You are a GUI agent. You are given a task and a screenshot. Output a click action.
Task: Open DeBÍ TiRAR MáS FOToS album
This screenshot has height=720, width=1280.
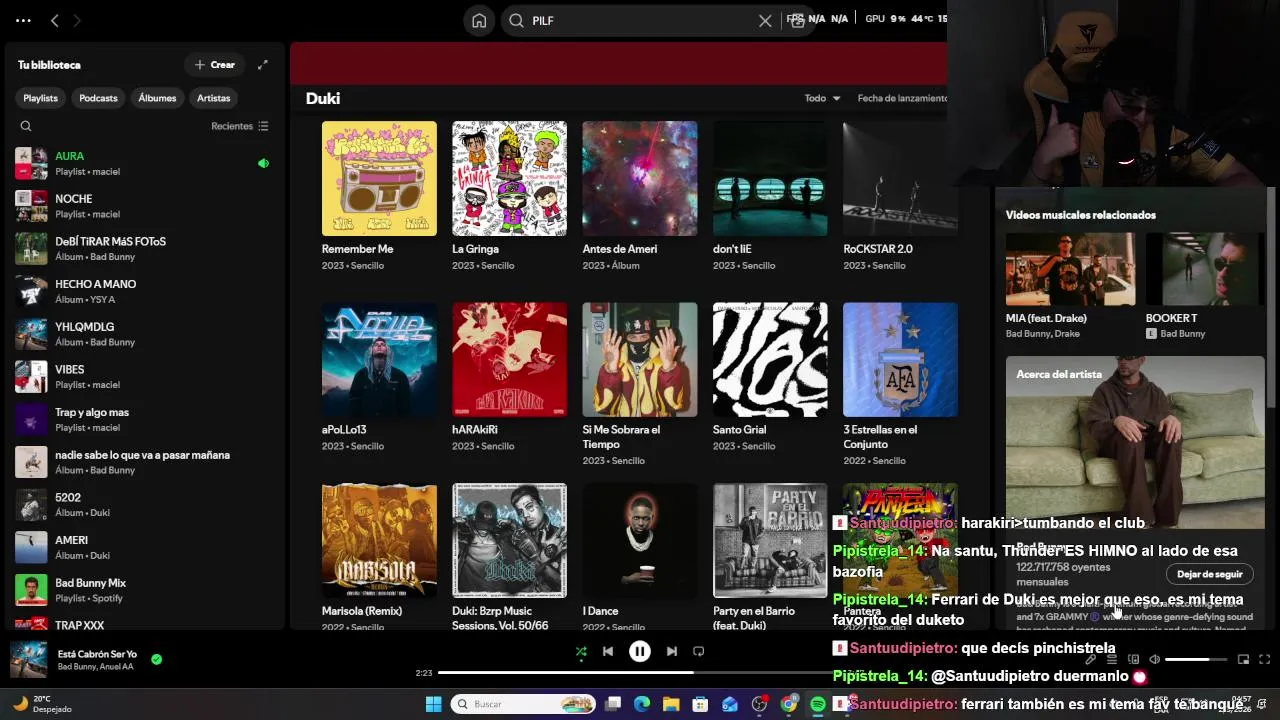click(142, 249)
